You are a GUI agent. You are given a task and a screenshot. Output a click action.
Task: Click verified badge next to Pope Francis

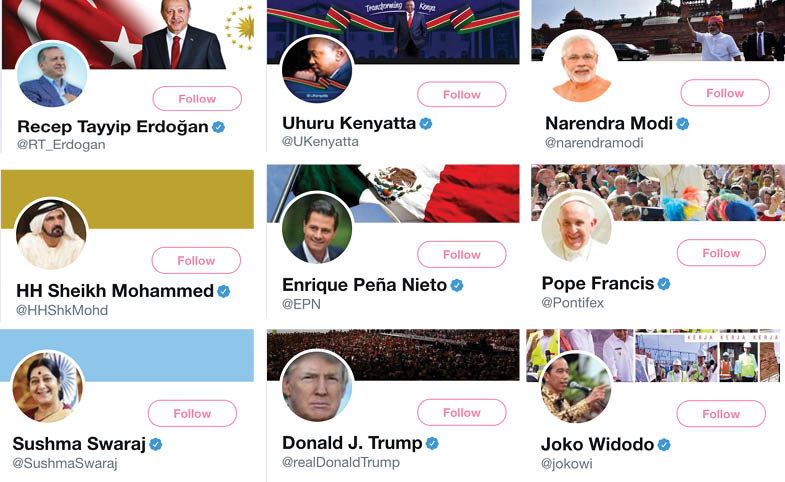664,284
